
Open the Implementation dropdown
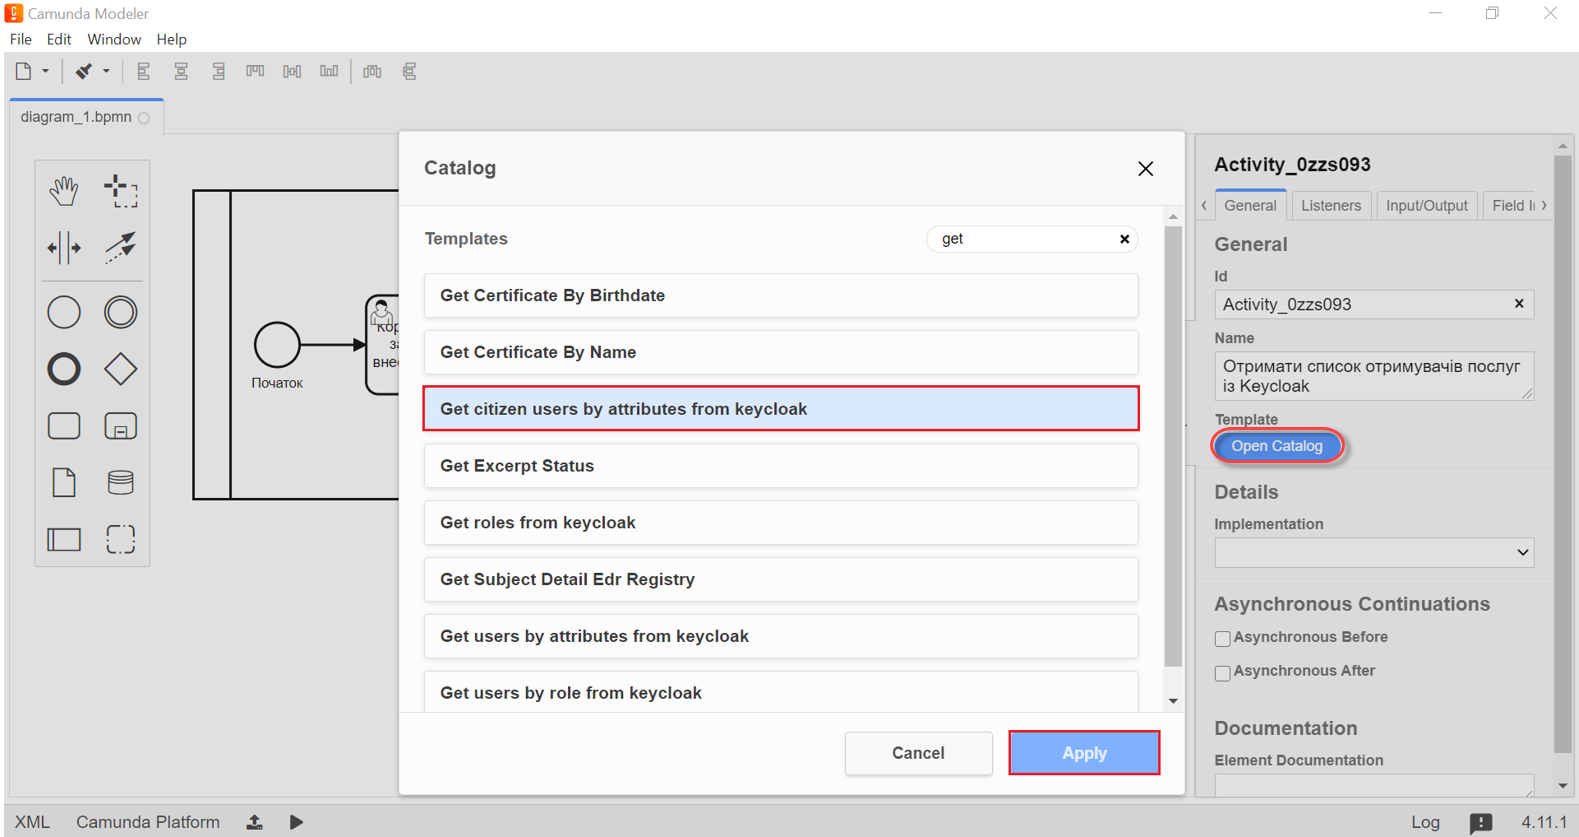[x=1374, y=552]
